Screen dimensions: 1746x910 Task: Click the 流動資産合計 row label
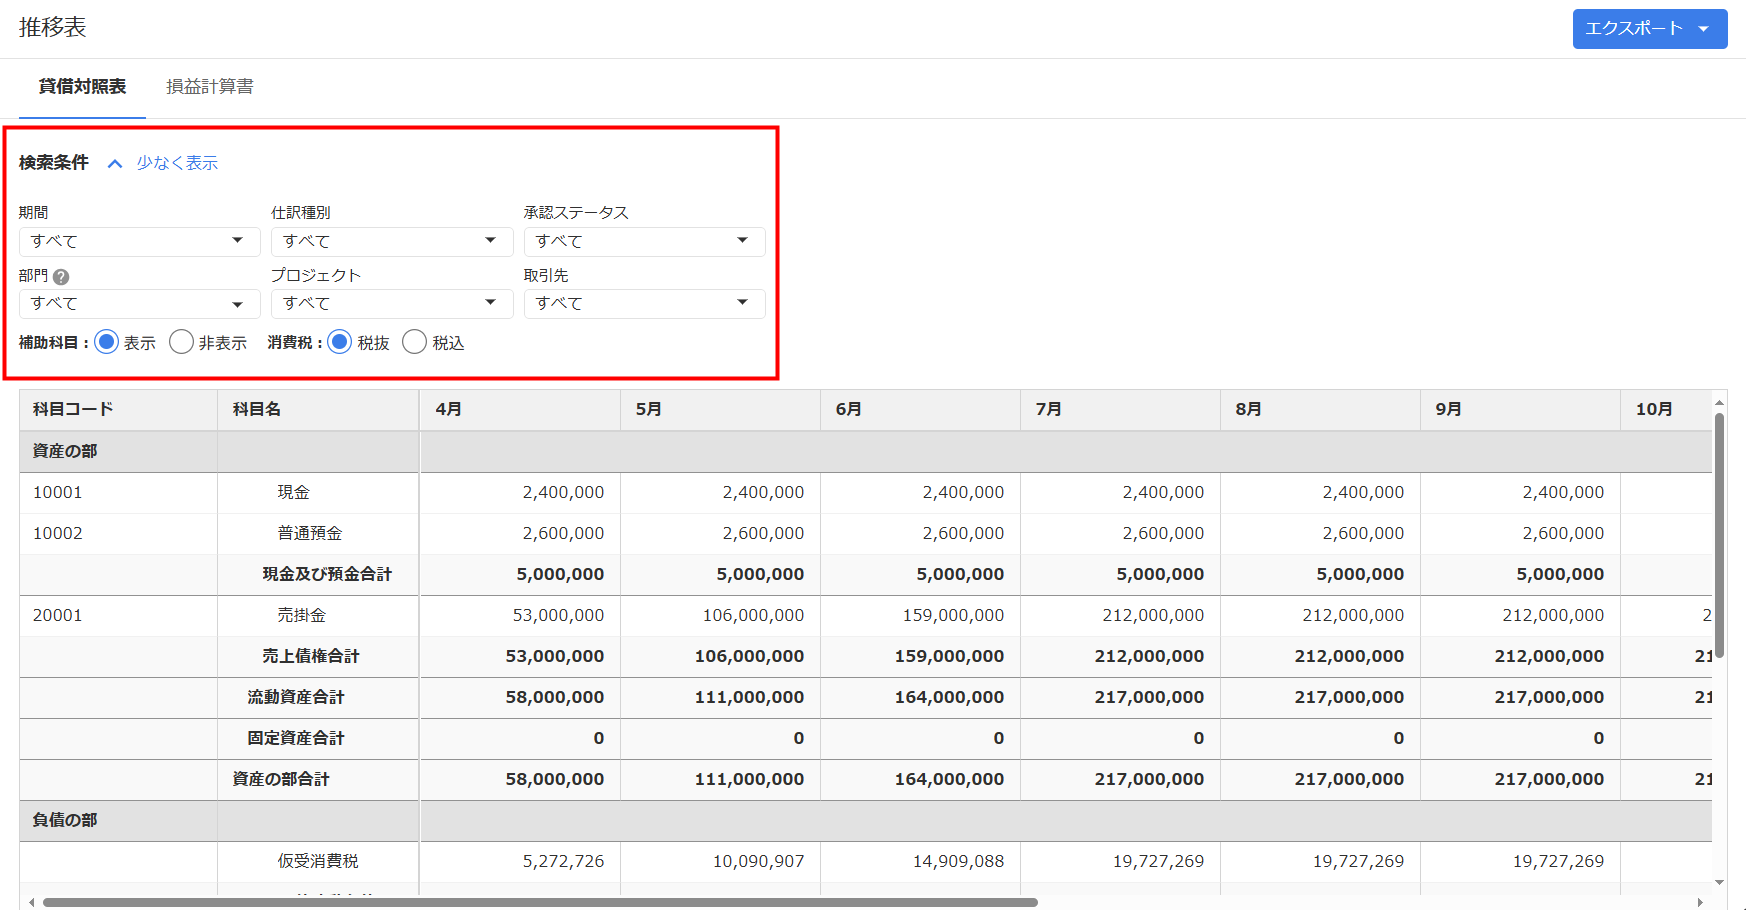pos(296,697)
